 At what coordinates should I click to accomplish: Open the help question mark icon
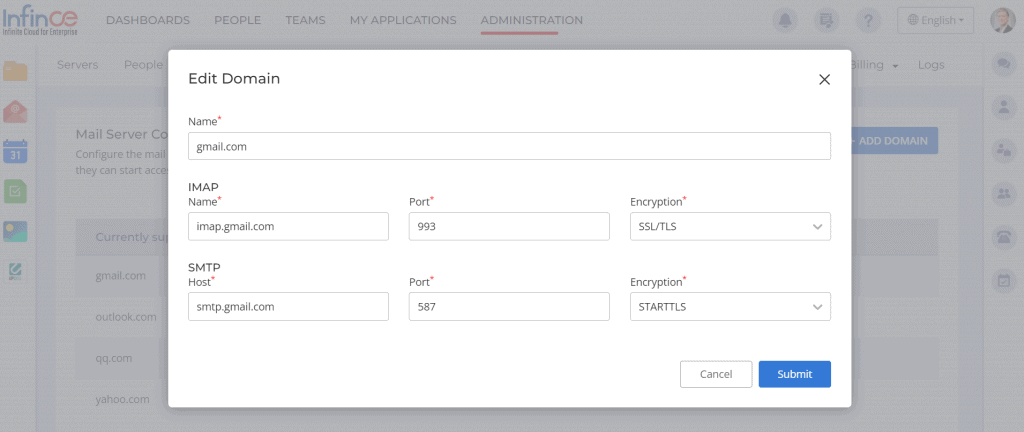click(x=868, y=21)
